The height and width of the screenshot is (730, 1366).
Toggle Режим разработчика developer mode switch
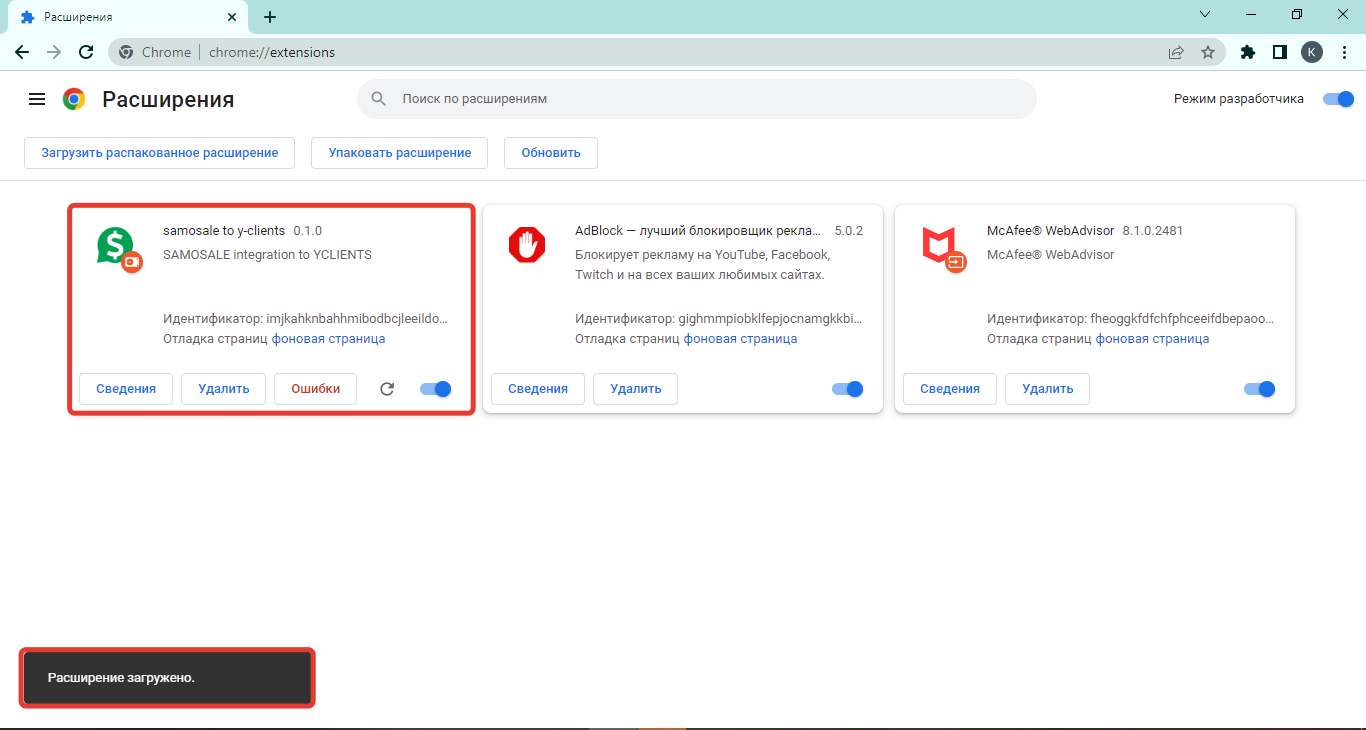pos(1338,99)
